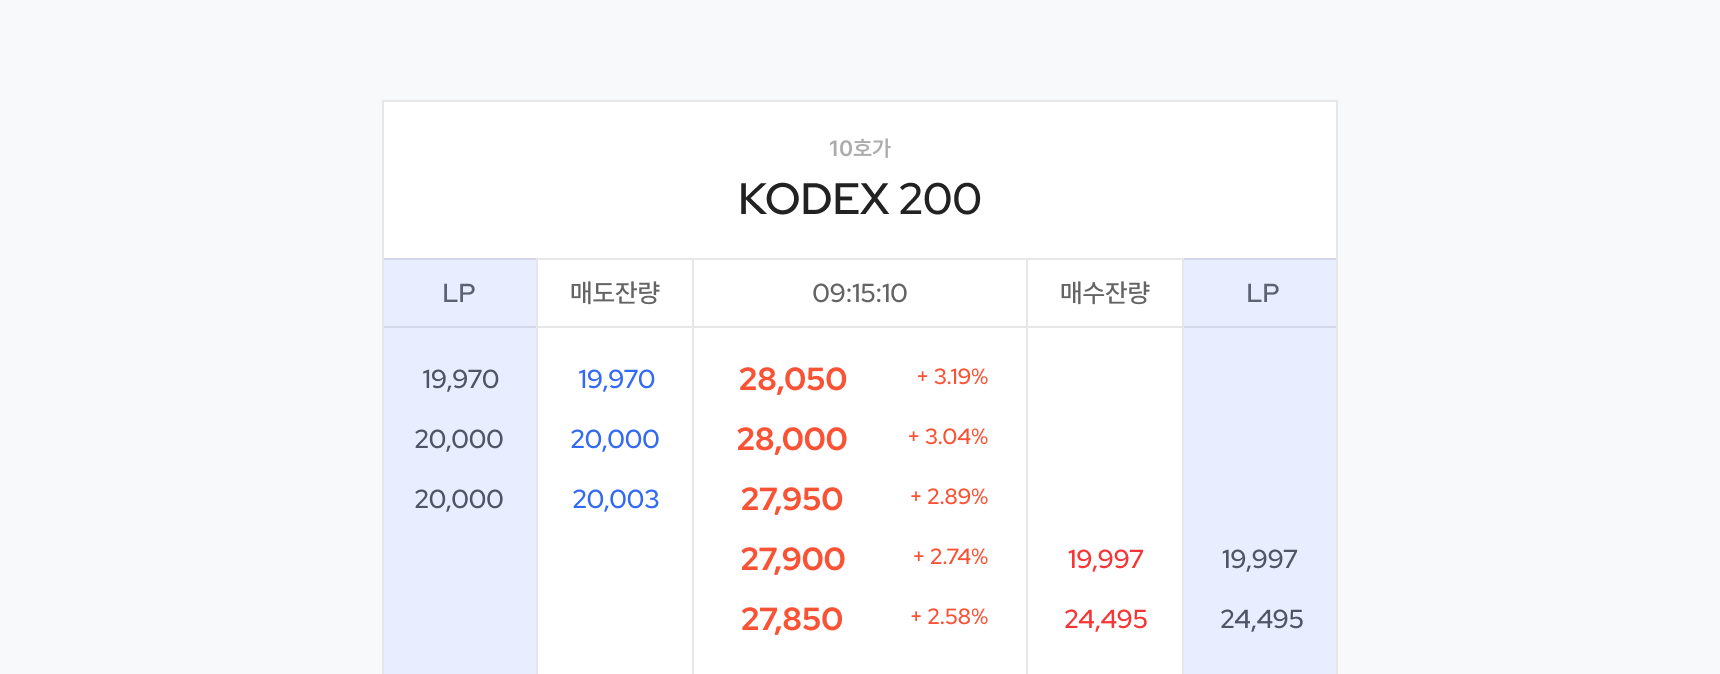
Task: Click red buy quantity 19,997
Action: (x=1105, y=559)
